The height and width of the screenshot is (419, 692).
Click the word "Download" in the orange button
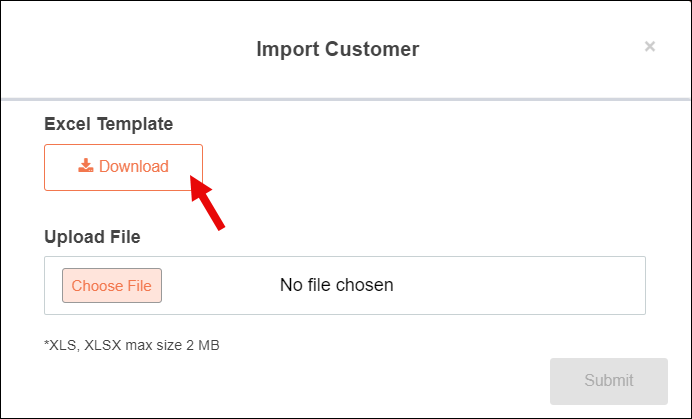tap(134, 167)
